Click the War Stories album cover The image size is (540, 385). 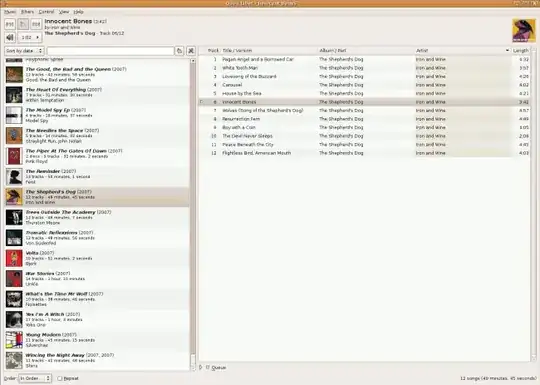tap(14, 279)
